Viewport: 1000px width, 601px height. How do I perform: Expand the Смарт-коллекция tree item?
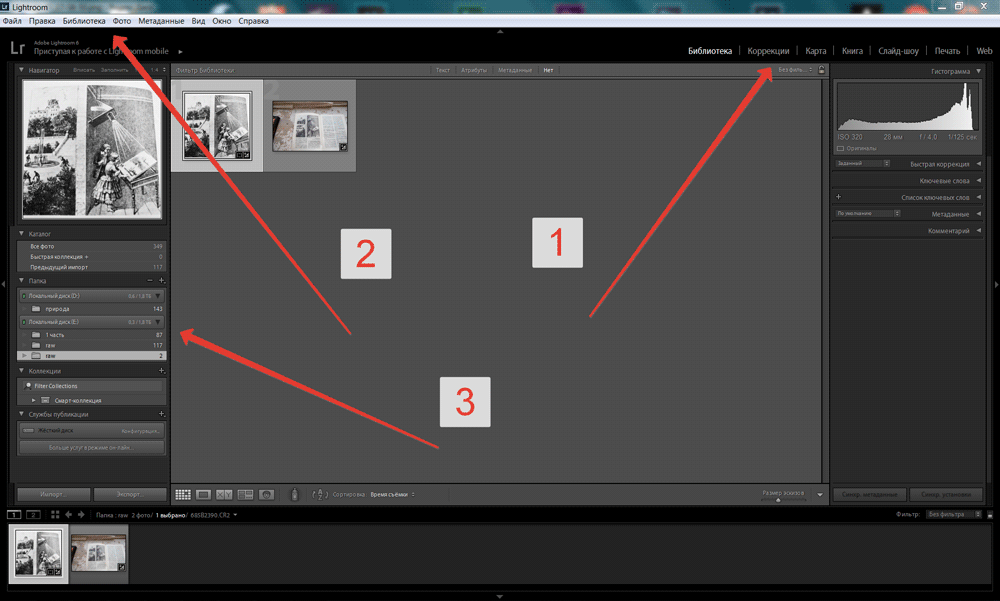click(x=34, y=400)
